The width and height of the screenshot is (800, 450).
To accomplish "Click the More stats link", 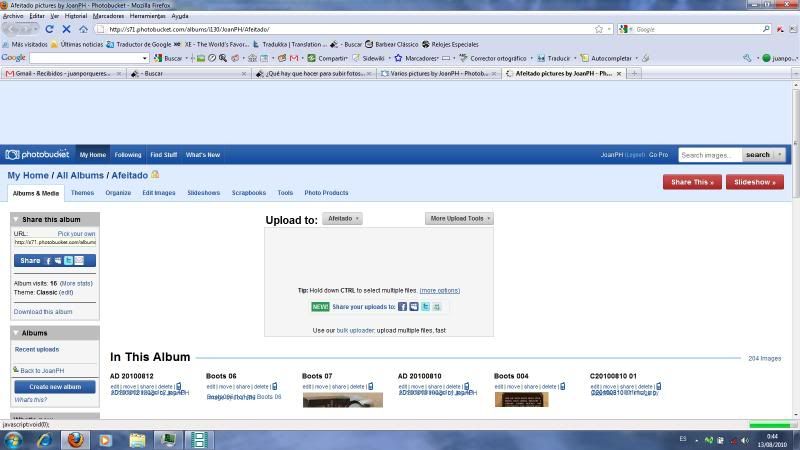I will click(76, 283).
